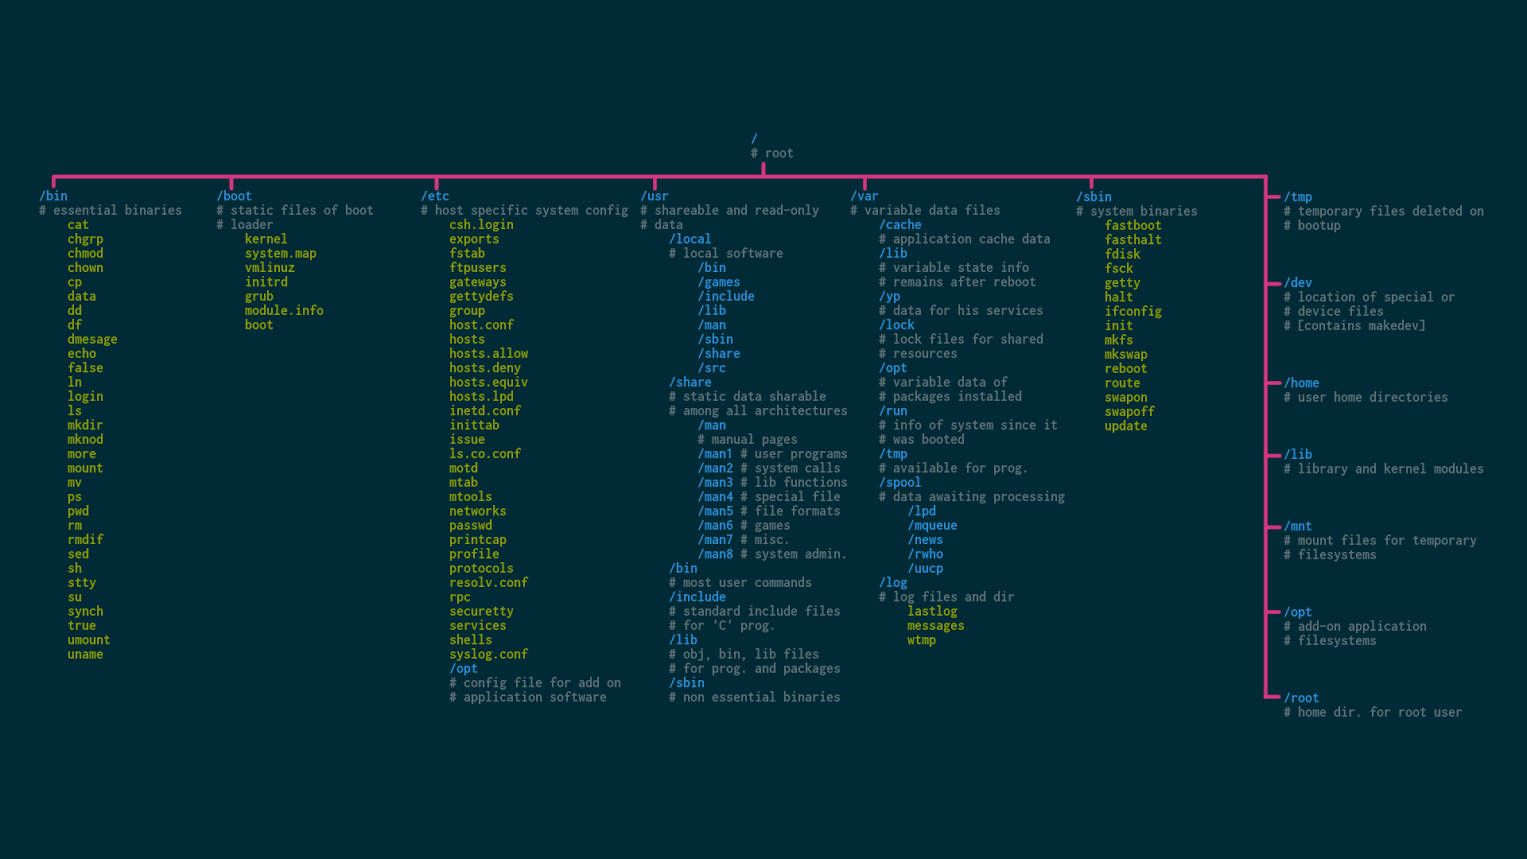Click the 'printcap' file name

click(x=478, y=539)
